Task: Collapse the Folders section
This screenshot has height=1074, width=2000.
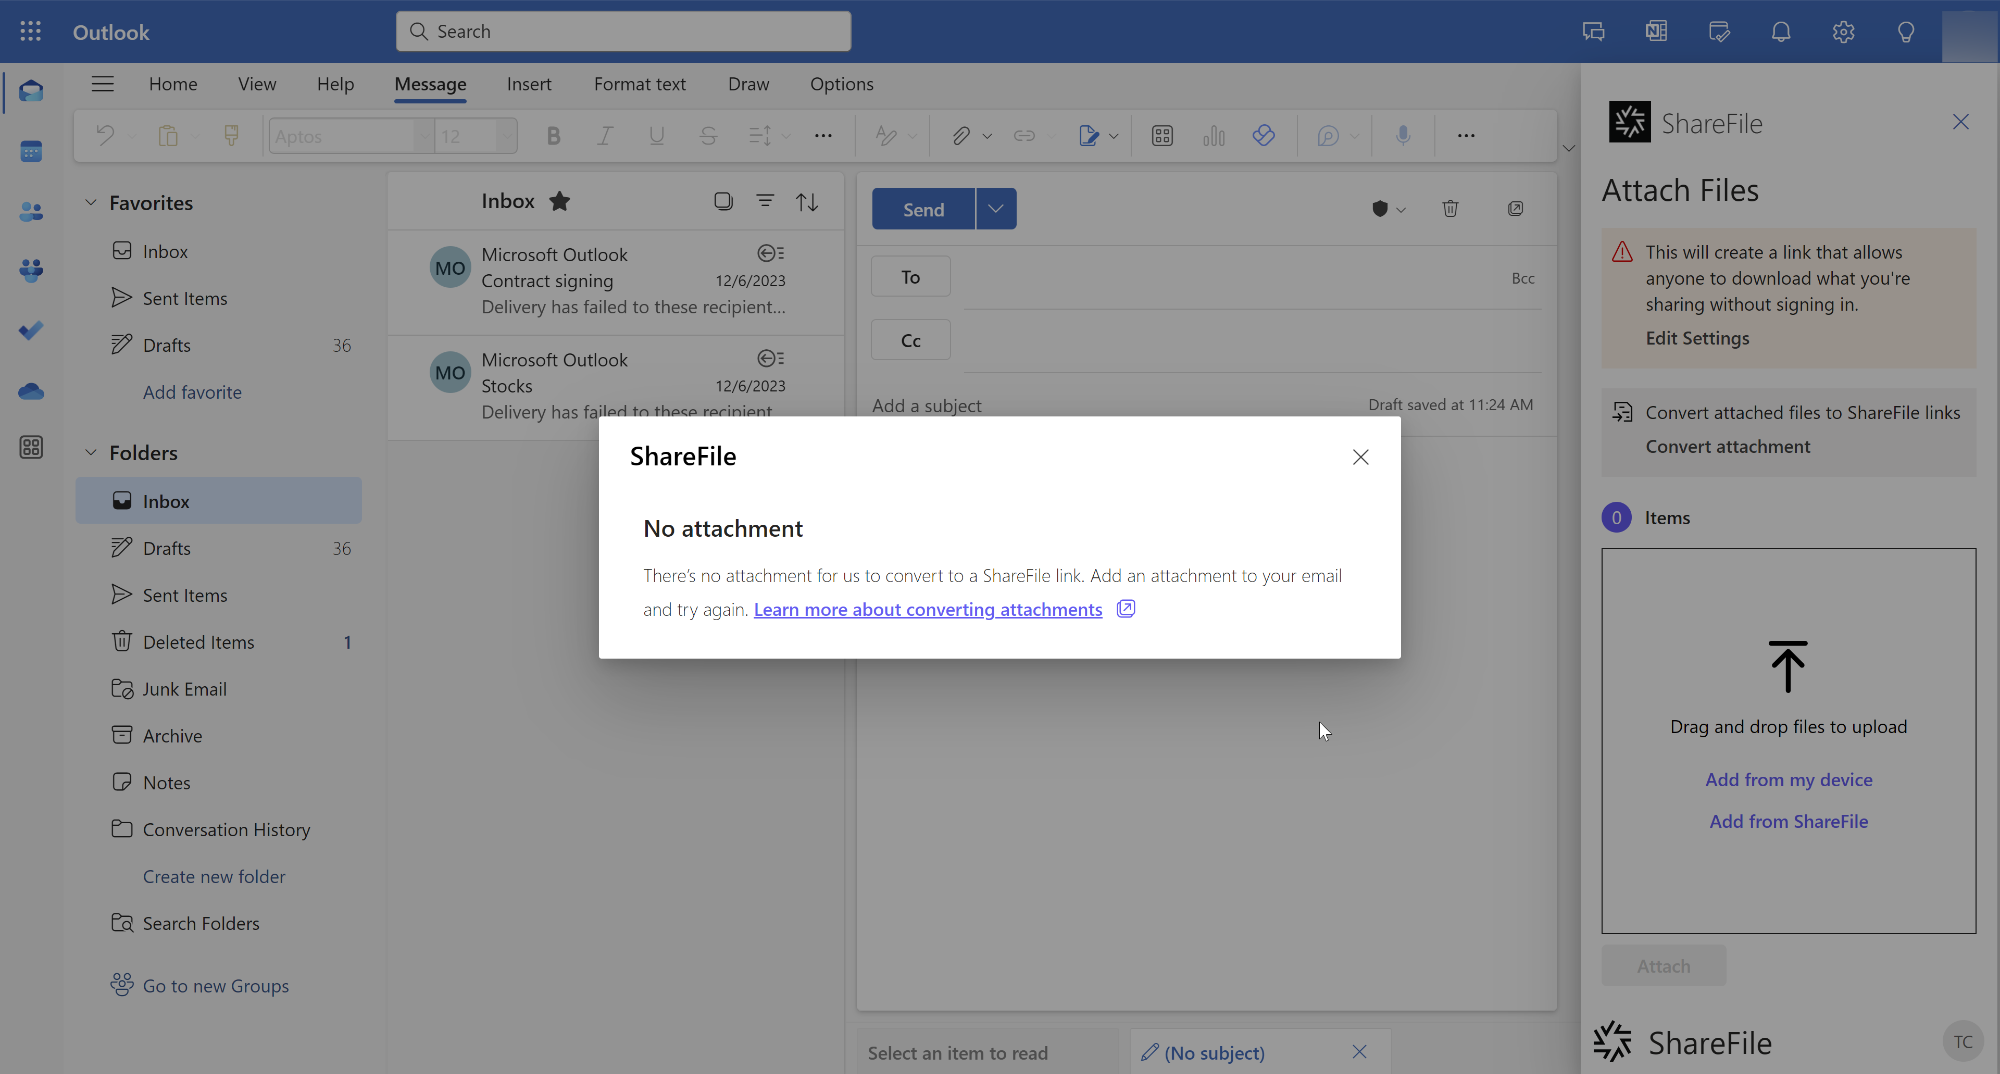Action: tap(90, 453)
